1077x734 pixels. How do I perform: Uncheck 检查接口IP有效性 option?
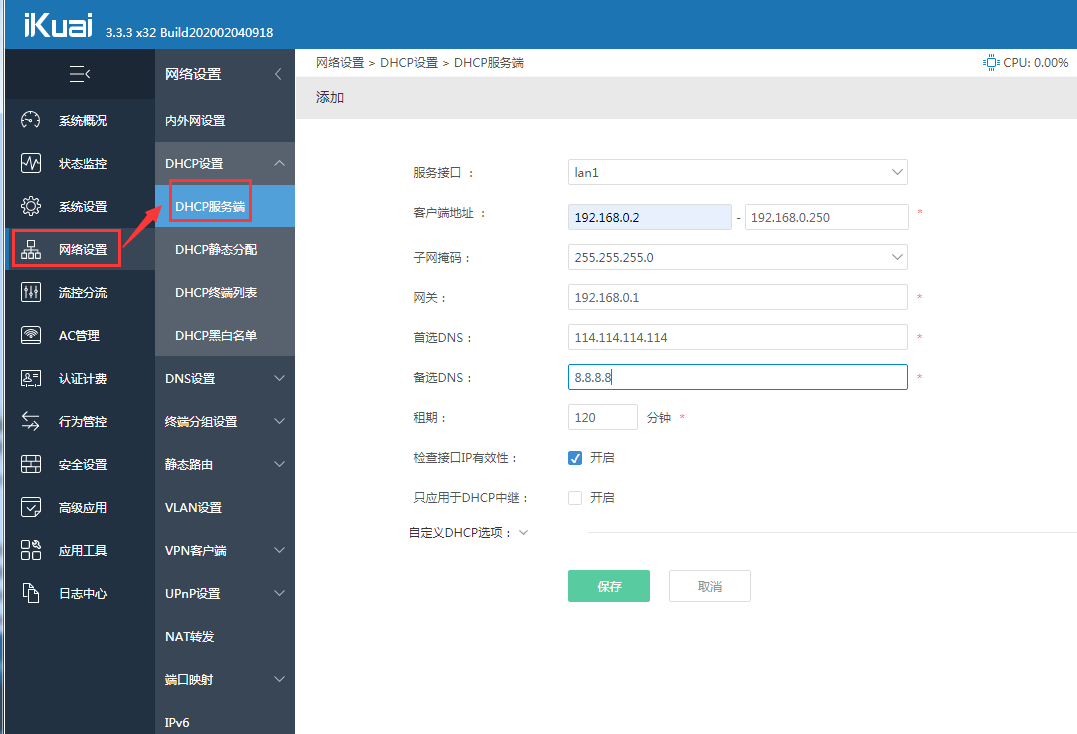coord(575,457)
